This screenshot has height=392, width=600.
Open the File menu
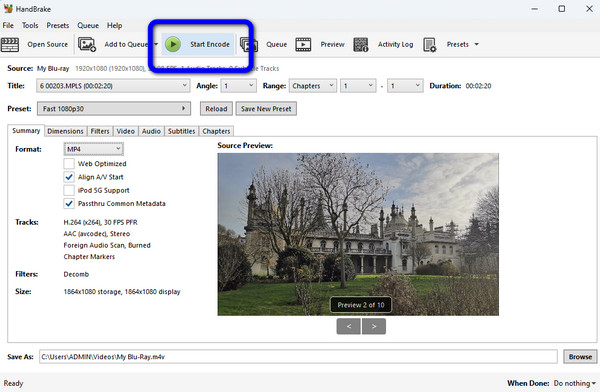pos(8,26)
